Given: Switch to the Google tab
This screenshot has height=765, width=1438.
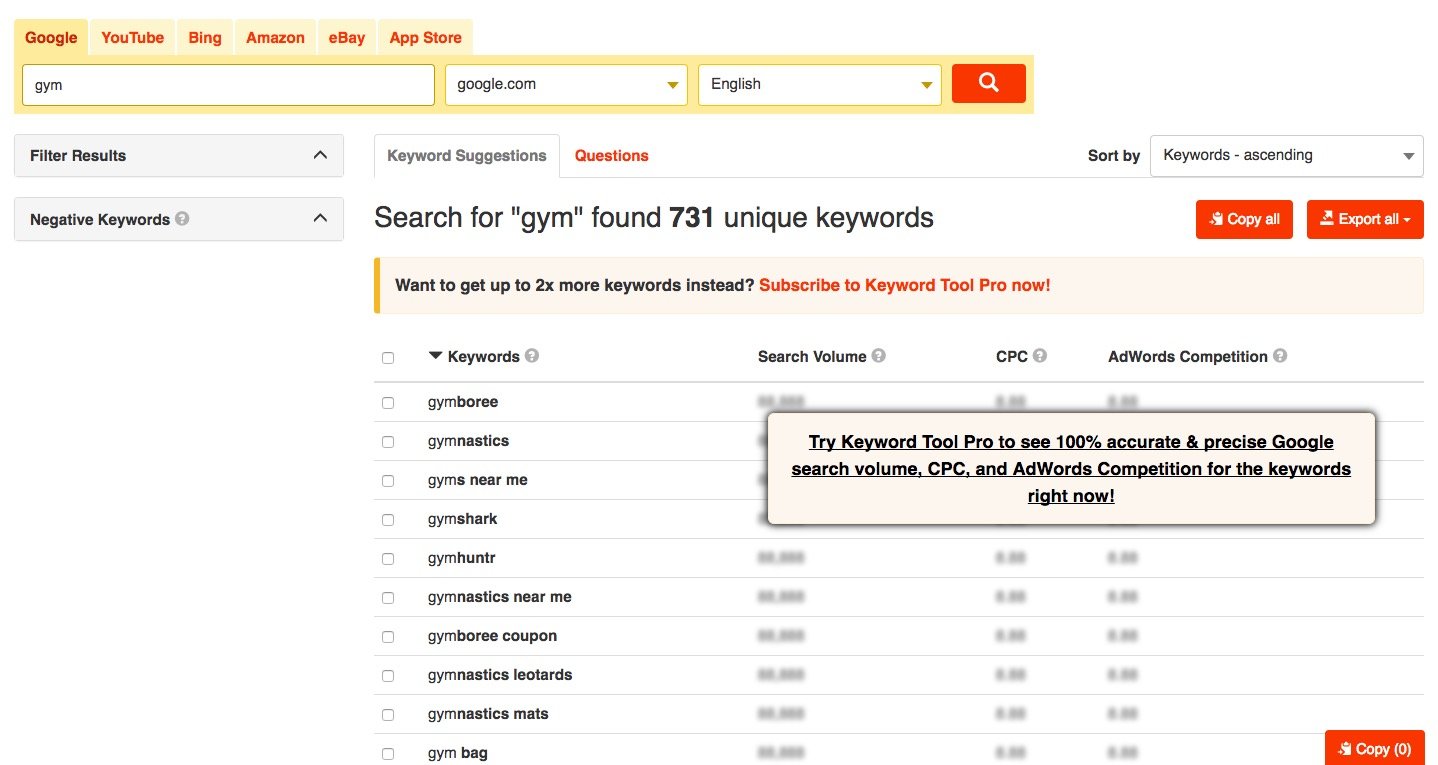Looking at the screenshot, I should click(51, 37).
